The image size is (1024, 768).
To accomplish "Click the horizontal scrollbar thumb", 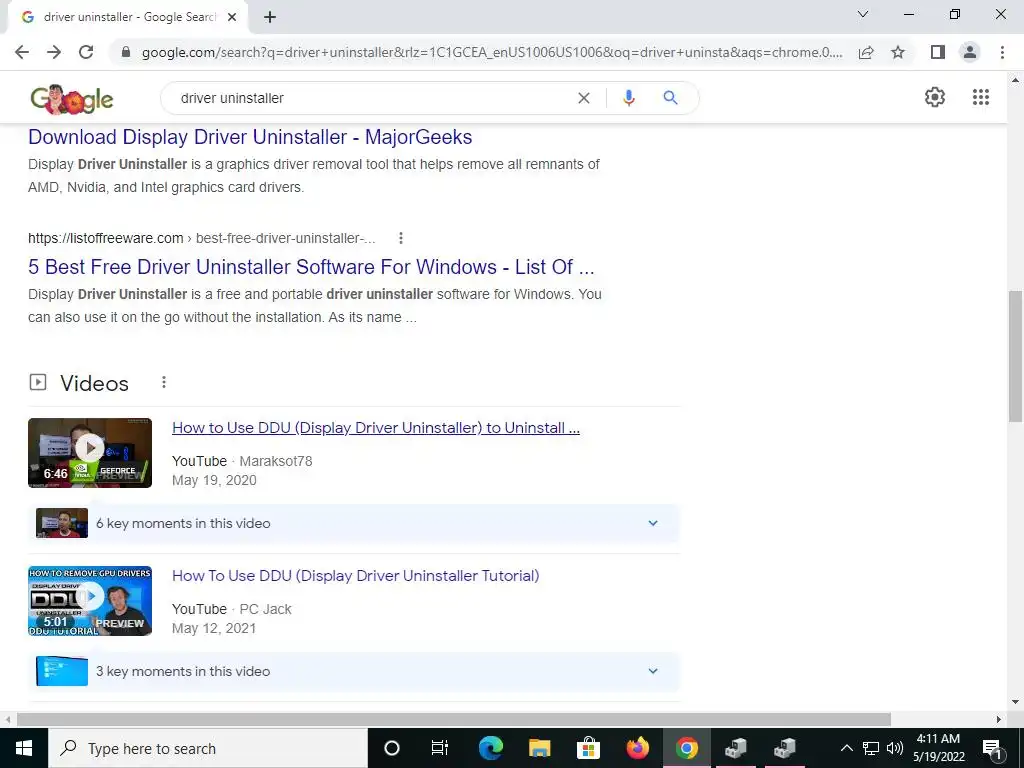I will pyautogui.click(x=454, y=719).
